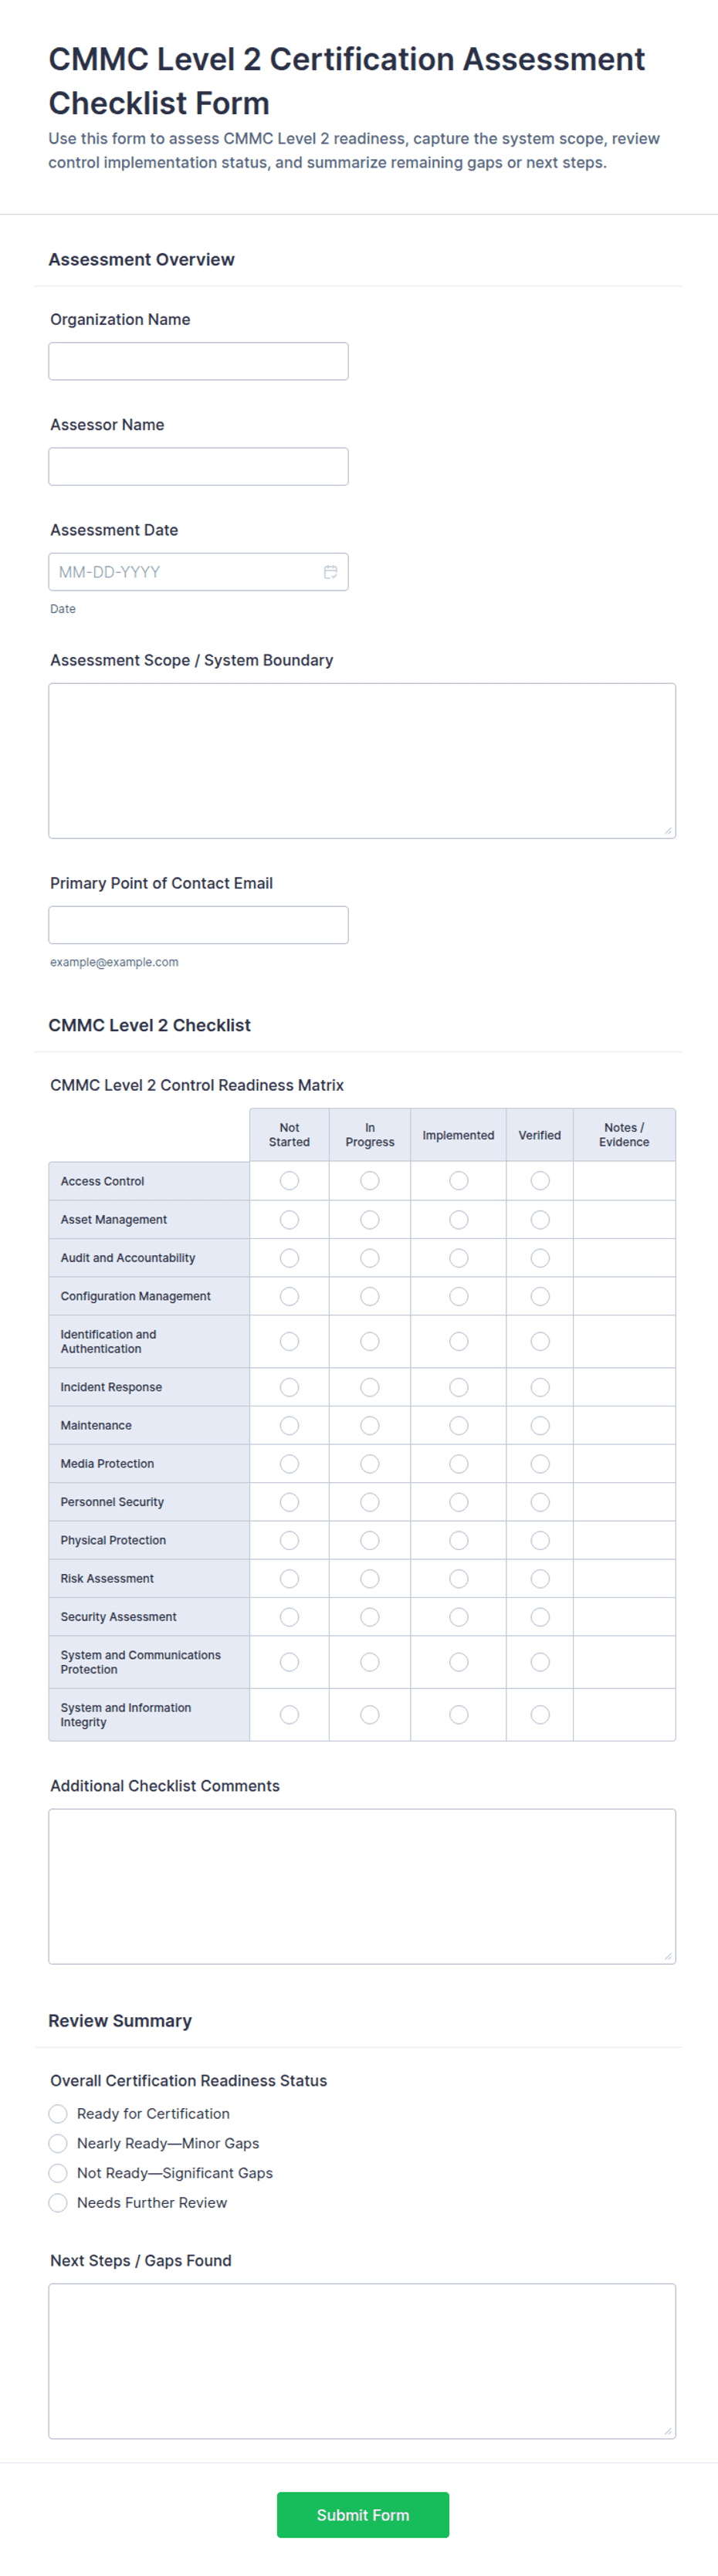Choose Not Ready—Significant Gaps option
718x2576 pixels.
point(58,2173)
